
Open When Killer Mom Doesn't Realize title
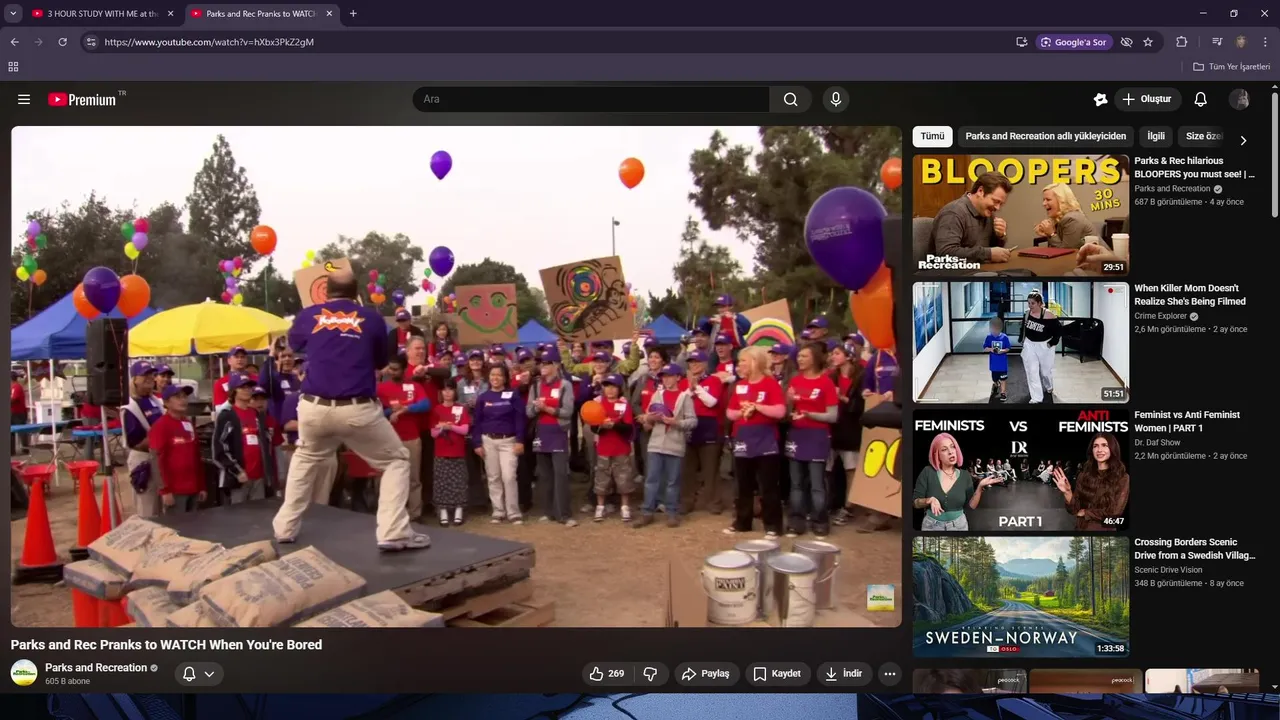1190,294
